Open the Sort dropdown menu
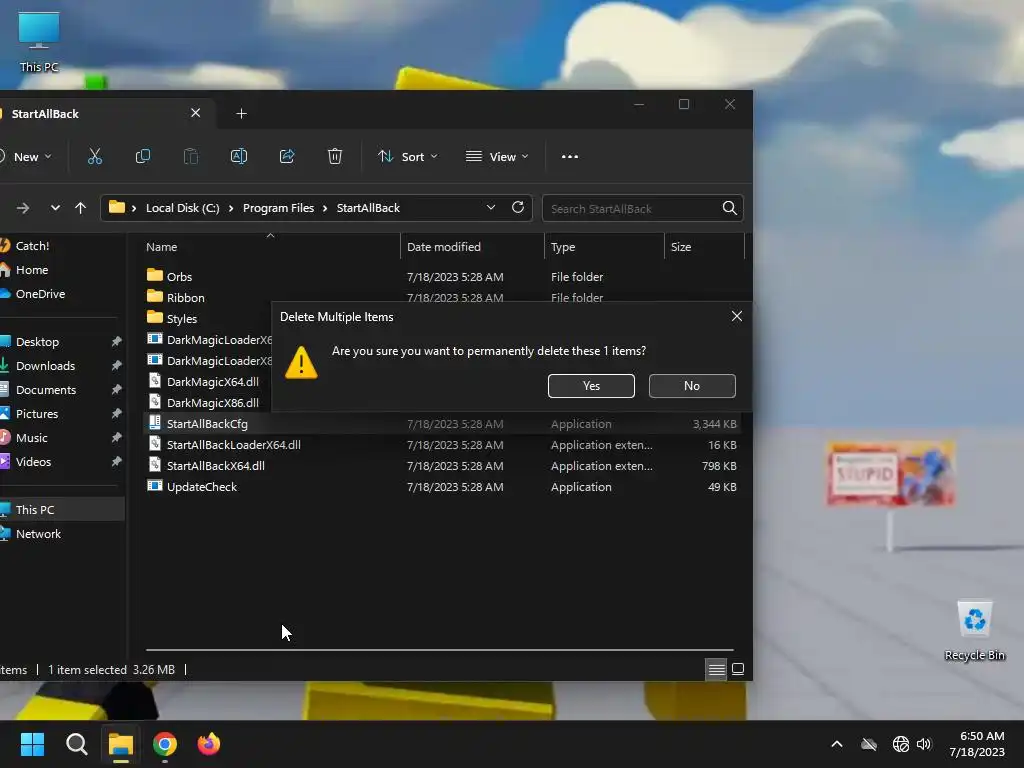Image resolution: width=1024 pixels, height=768 pixels. pos(408,157)
